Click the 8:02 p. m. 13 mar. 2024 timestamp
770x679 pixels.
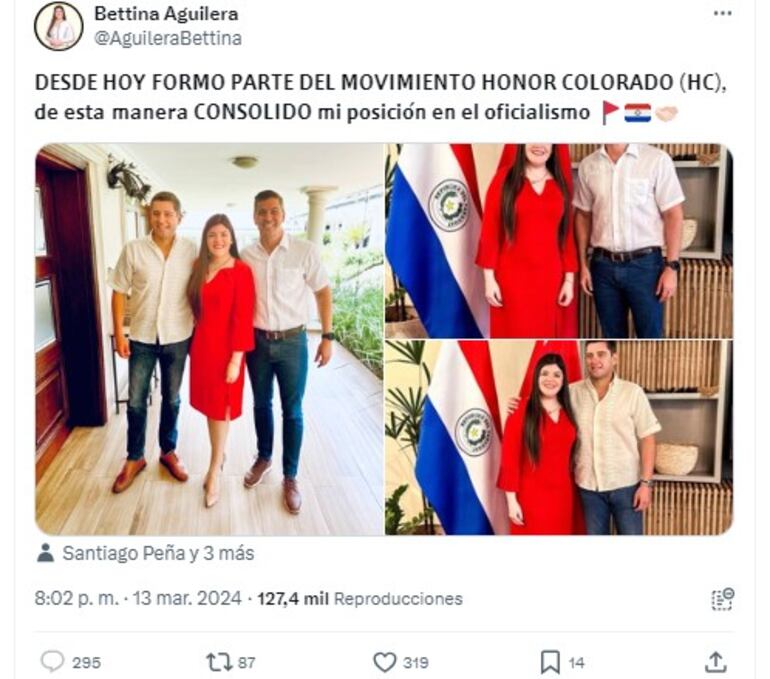click(138, 598)
